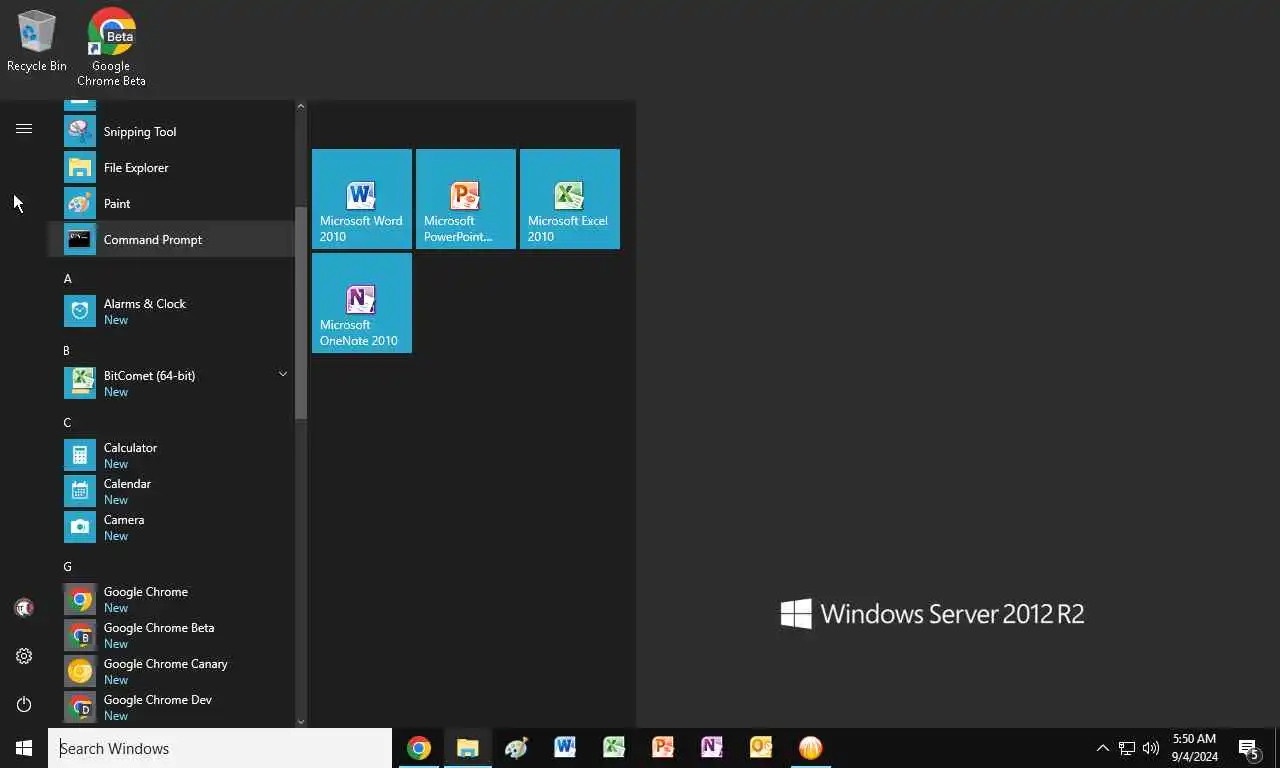Launch Google Chrome from the app list

[171, 599]
